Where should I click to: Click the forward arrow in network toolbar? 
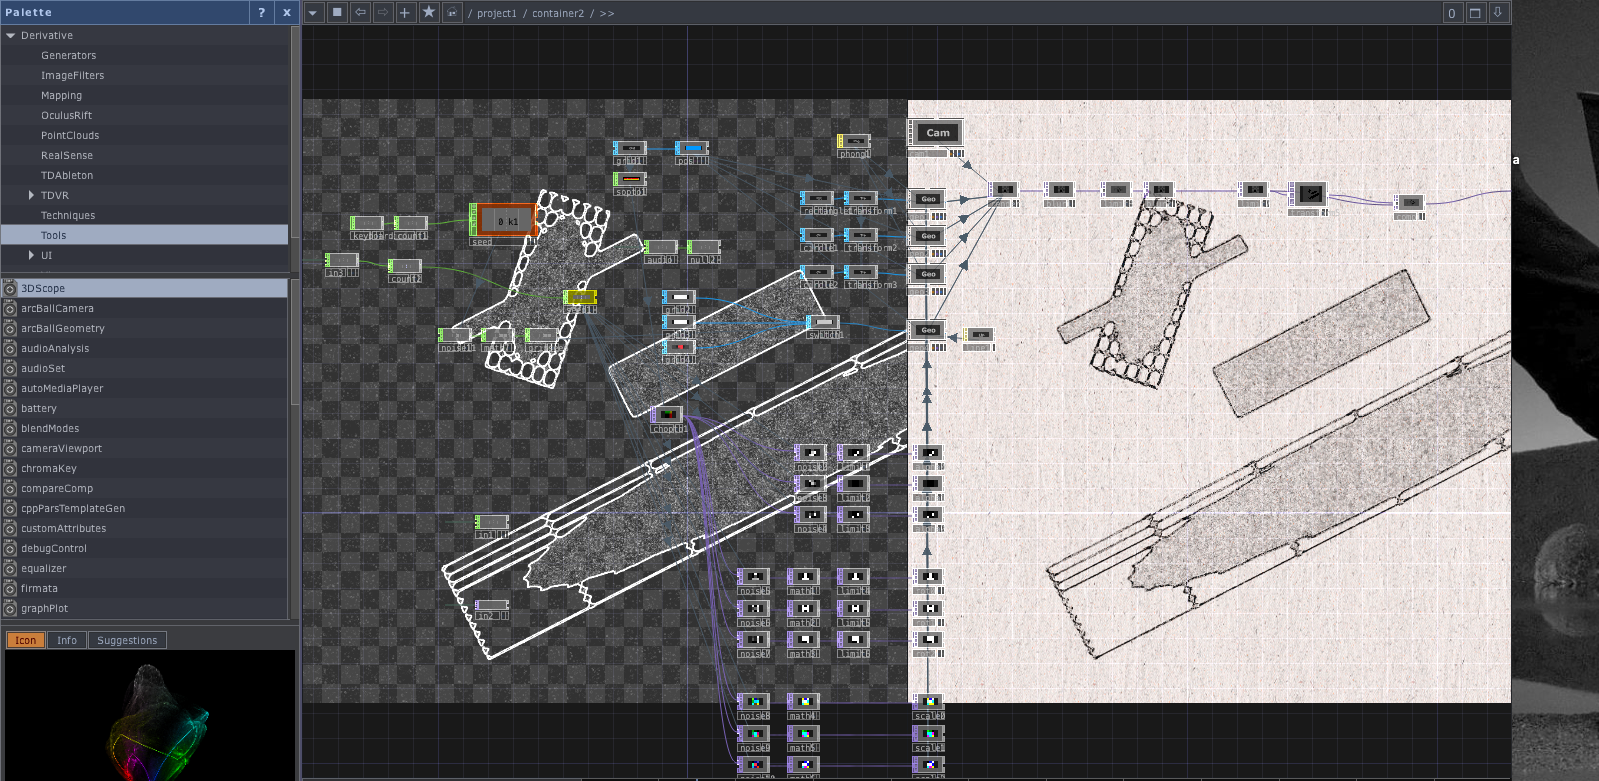(382, 12)
